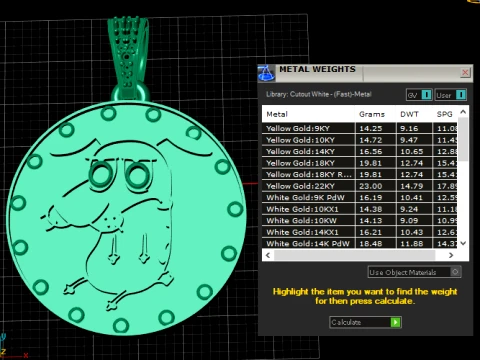
Task: Toggle the User switch
Action: [x=460, y=95]
